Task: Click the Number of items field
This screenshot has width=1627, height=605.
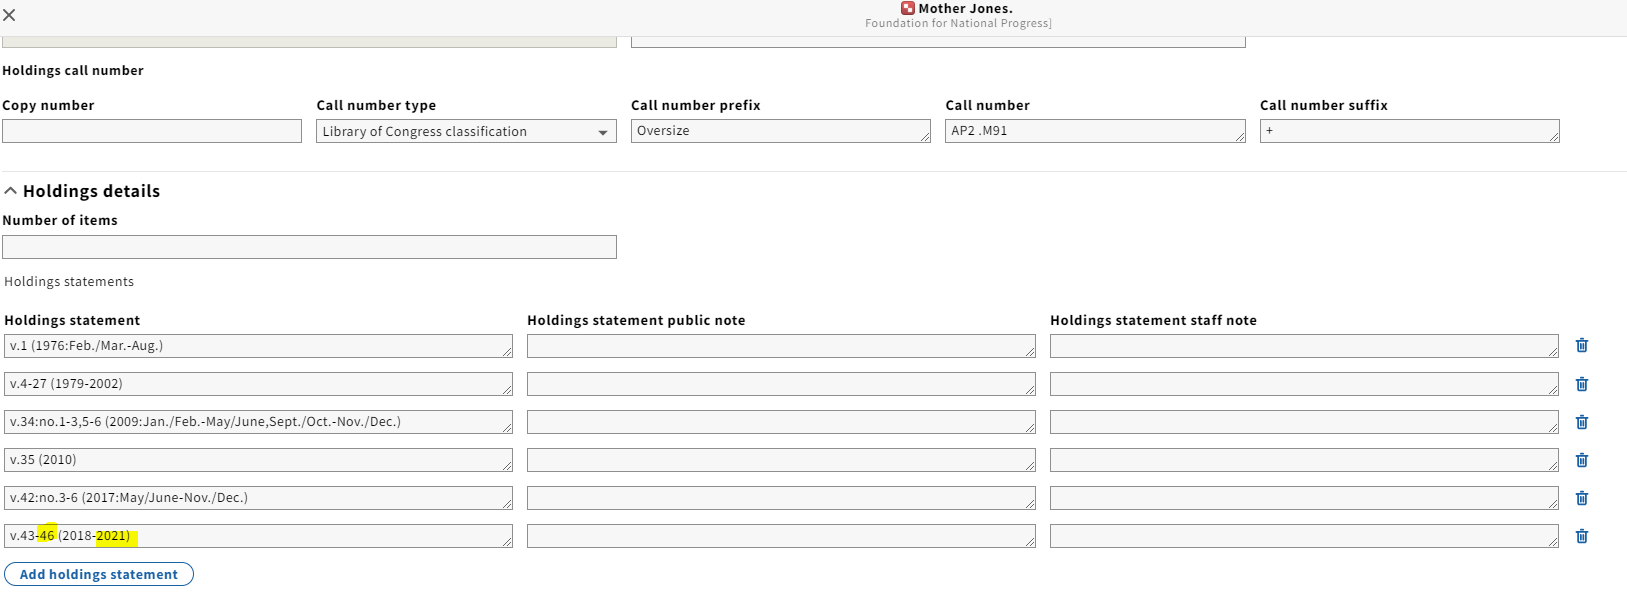Action: point(309,247)
